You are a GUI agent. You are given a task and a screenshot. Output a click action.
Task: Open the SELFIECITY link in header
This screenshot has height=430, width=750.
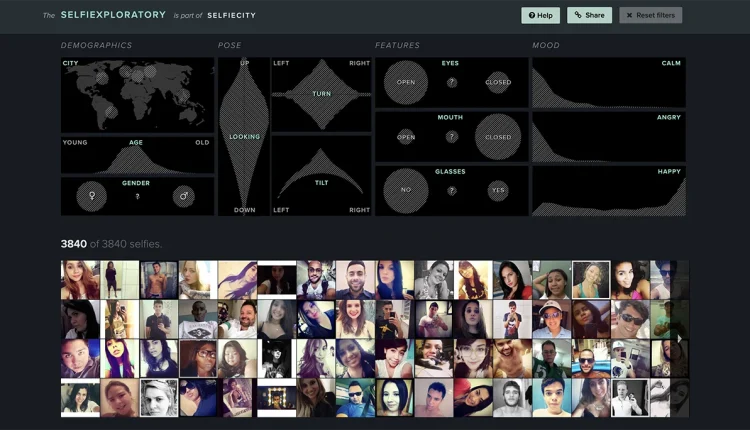point(232,15)
